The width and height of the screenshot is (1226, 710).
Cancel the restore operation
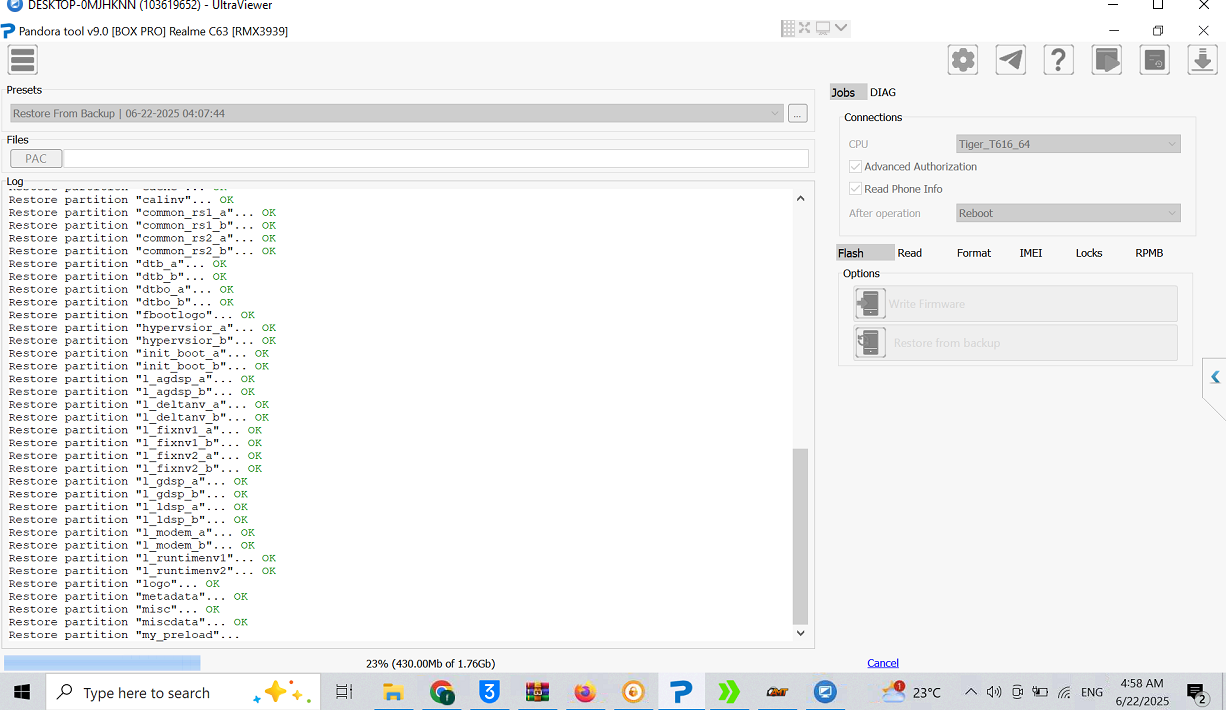click(883, 663)
